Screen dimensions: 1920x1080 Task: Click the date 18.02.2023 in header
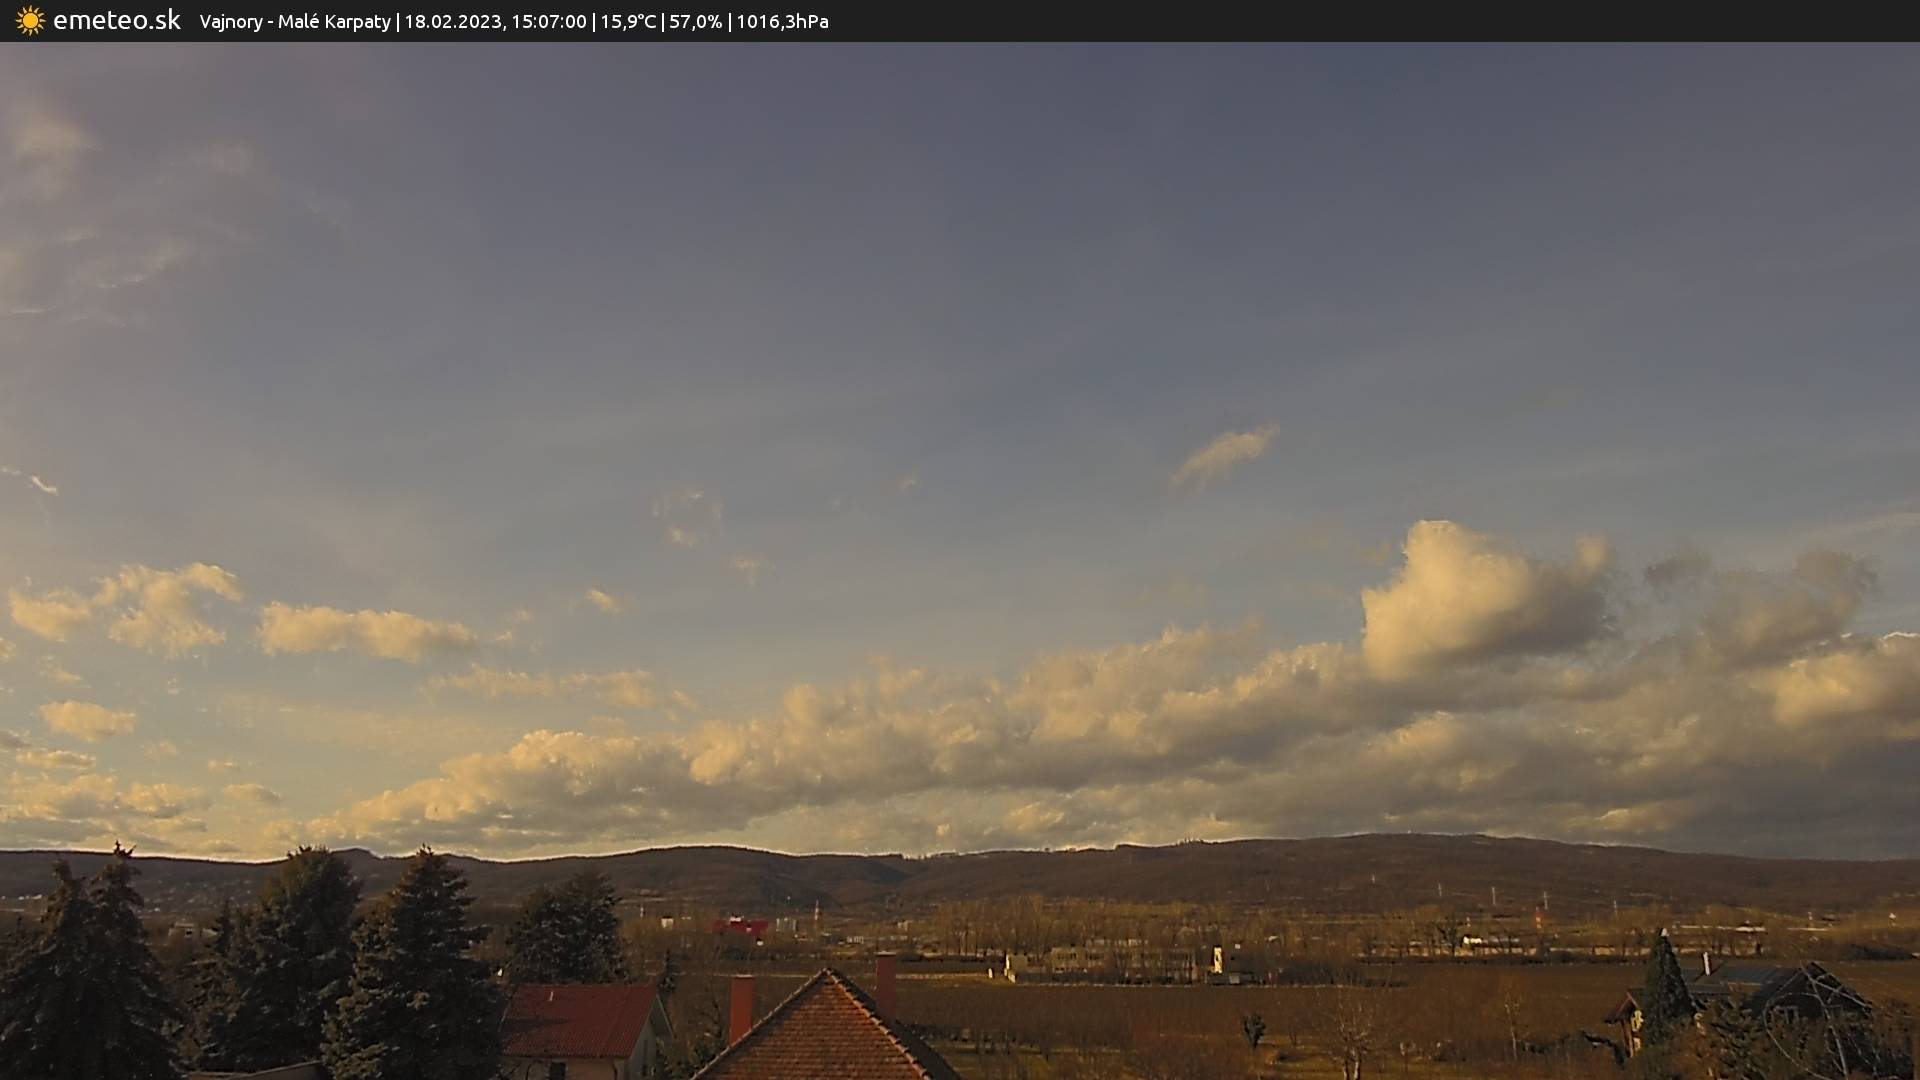pyautogui.click(x=453, y=21)
